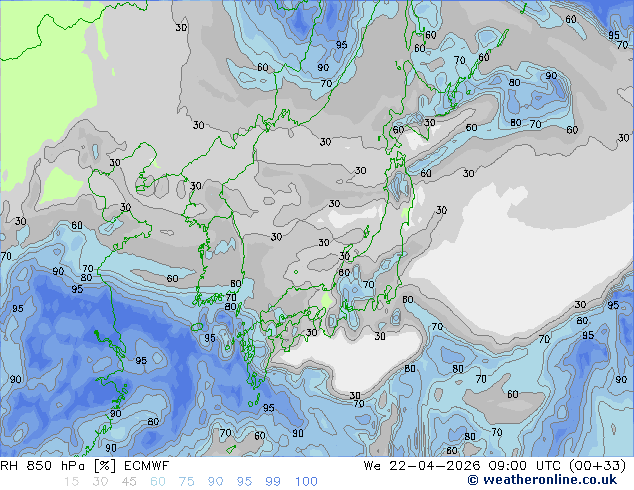Click the "RH 850 hPa [%]" title text
Screen dimensions: 634x490
pos(58,466)
